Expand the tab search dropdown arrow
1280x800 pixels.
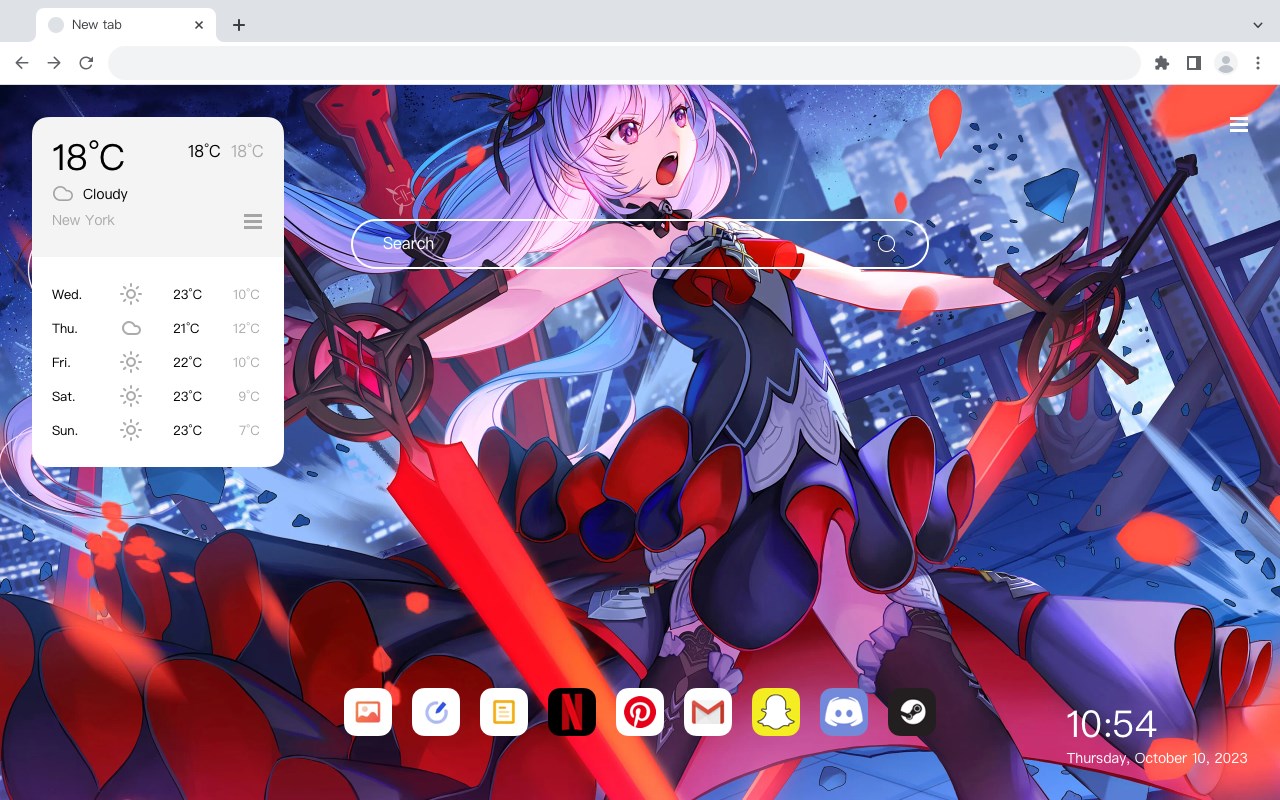tap(1258, 25)
